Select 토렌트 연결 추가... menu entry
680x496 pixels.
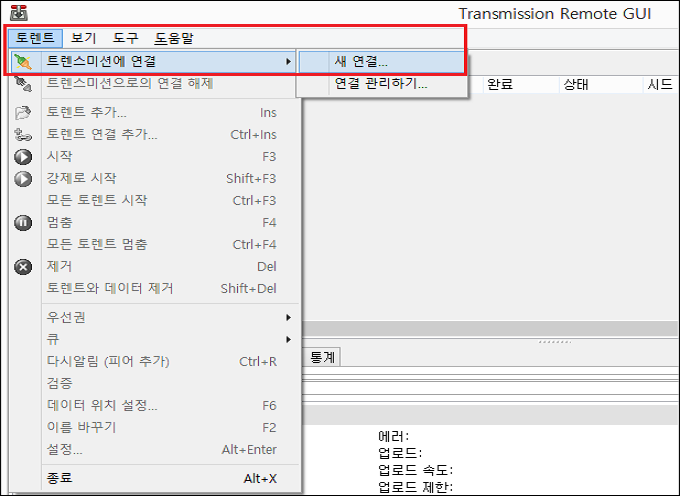154,134
